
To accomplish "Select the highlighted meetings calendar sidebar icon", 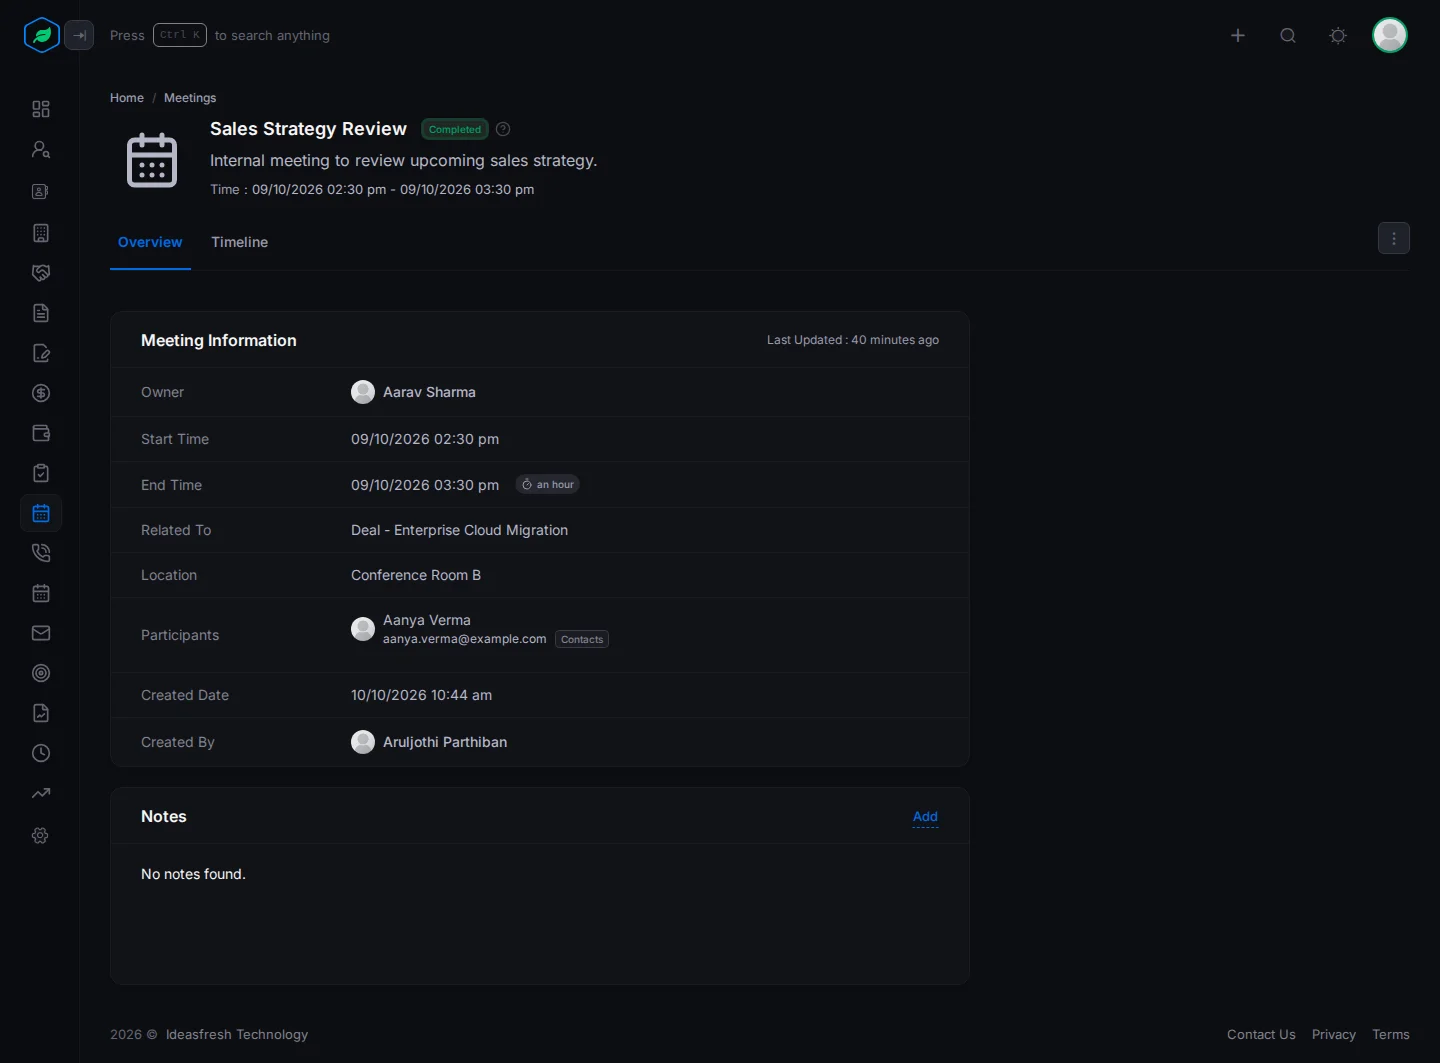I will pos(41,513).
